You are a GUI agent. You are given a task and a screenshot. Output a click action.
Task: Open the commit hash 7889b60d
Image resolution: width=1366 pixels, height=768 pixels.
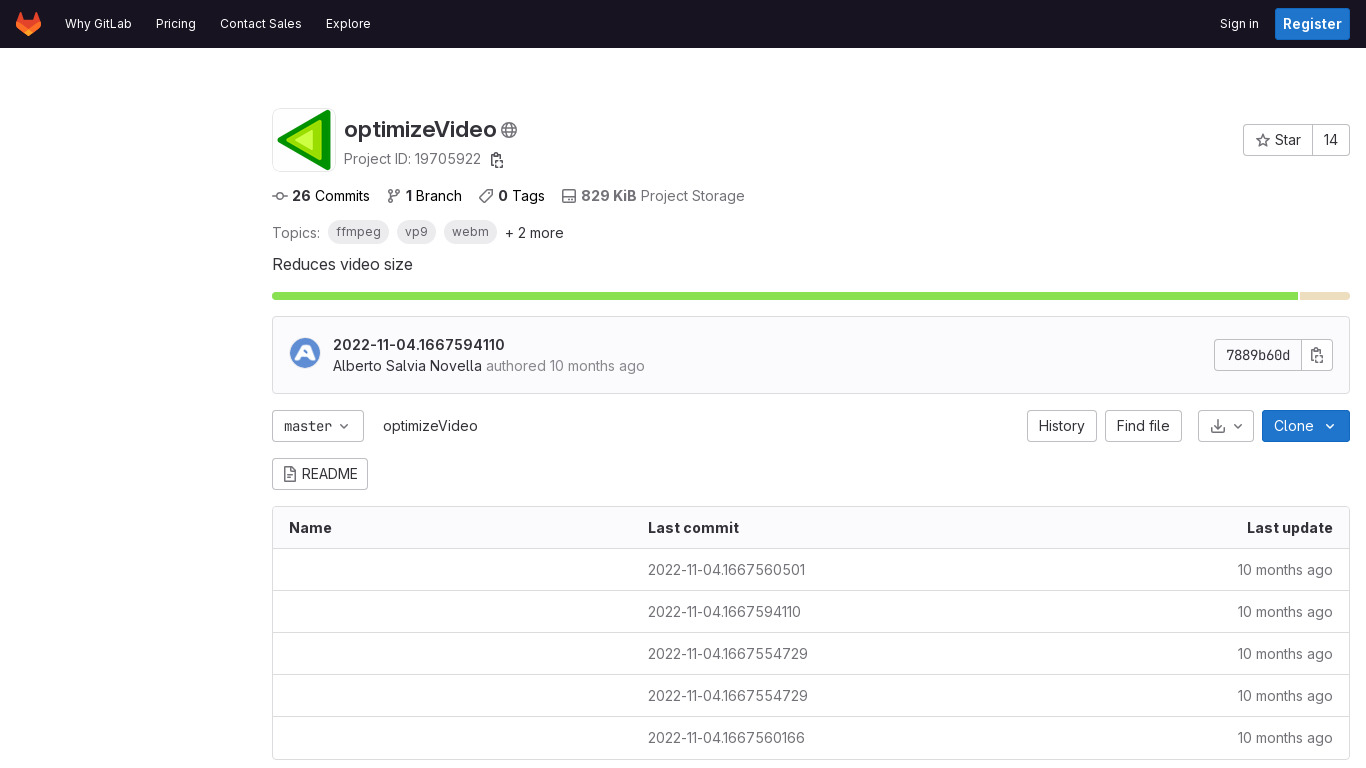pyautogui.click(x=1258, y=355)
